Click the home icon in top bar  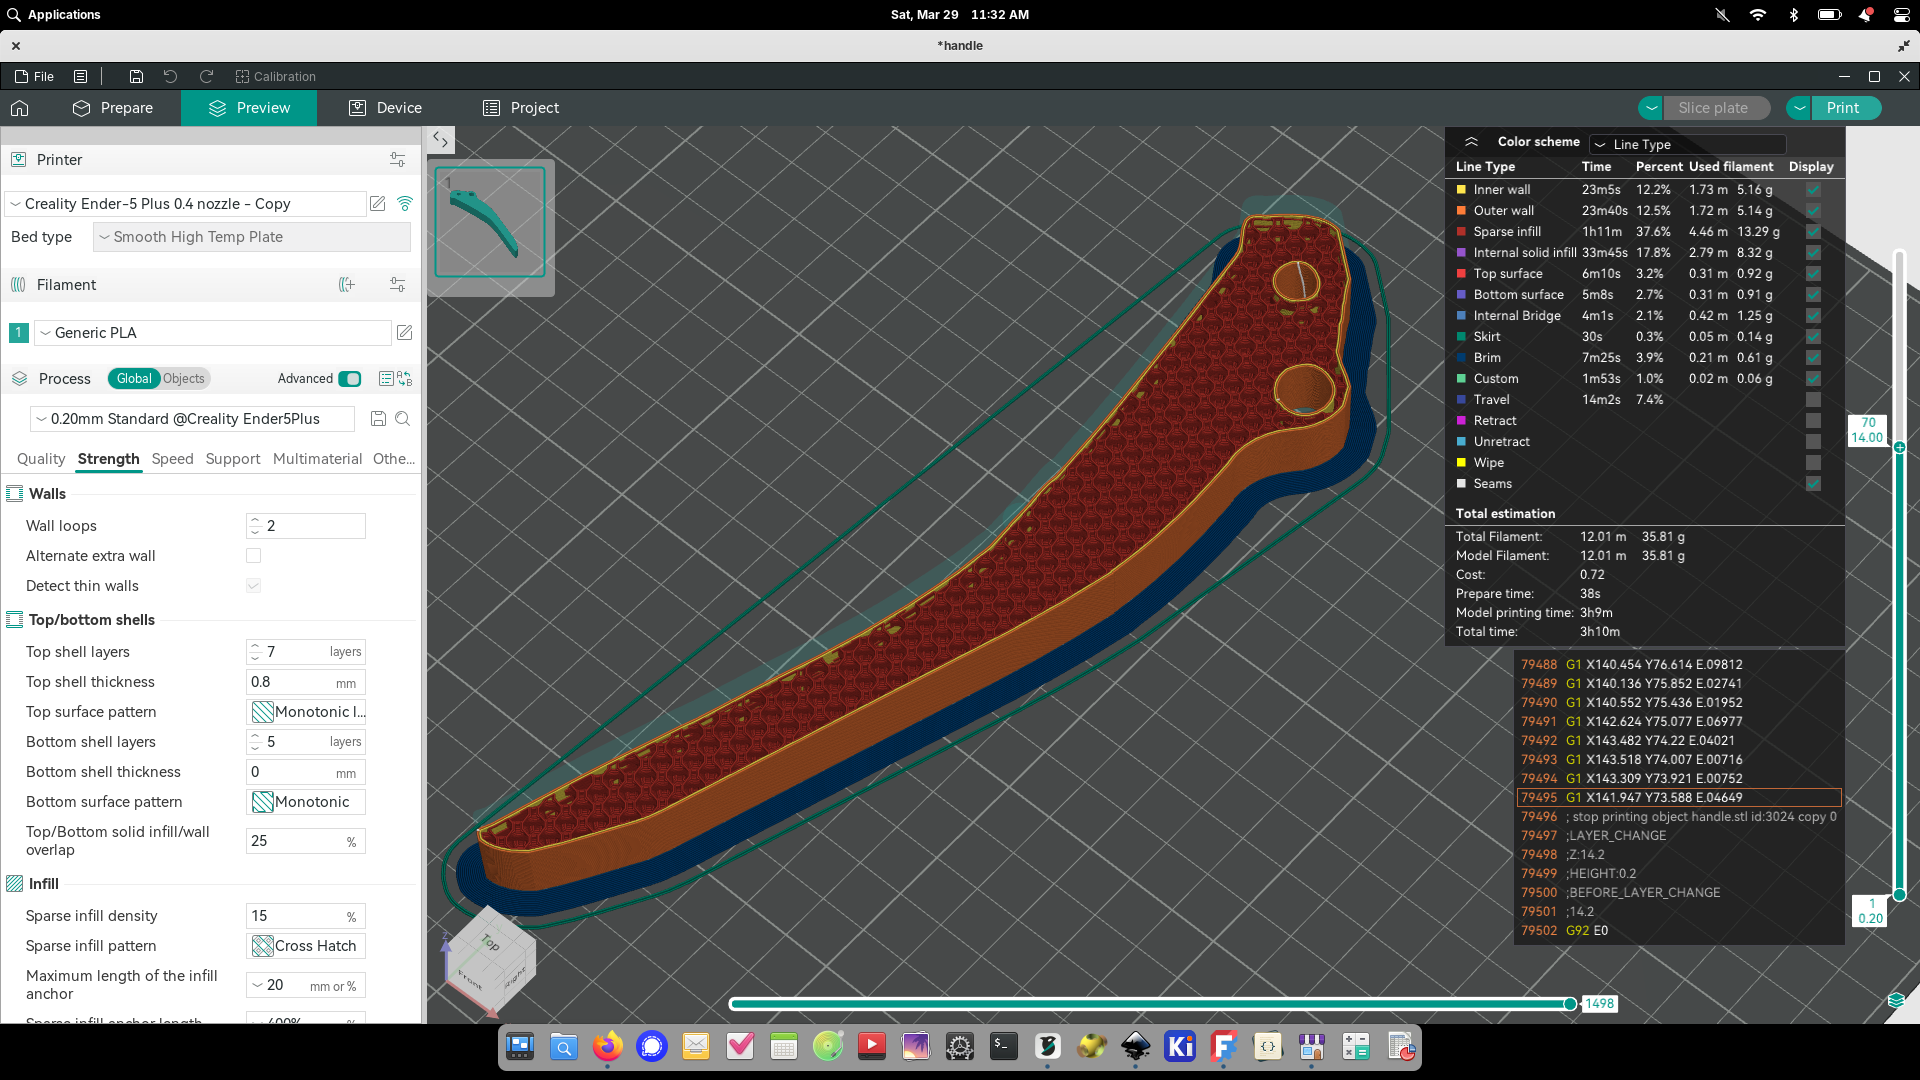tap(20, 108)
